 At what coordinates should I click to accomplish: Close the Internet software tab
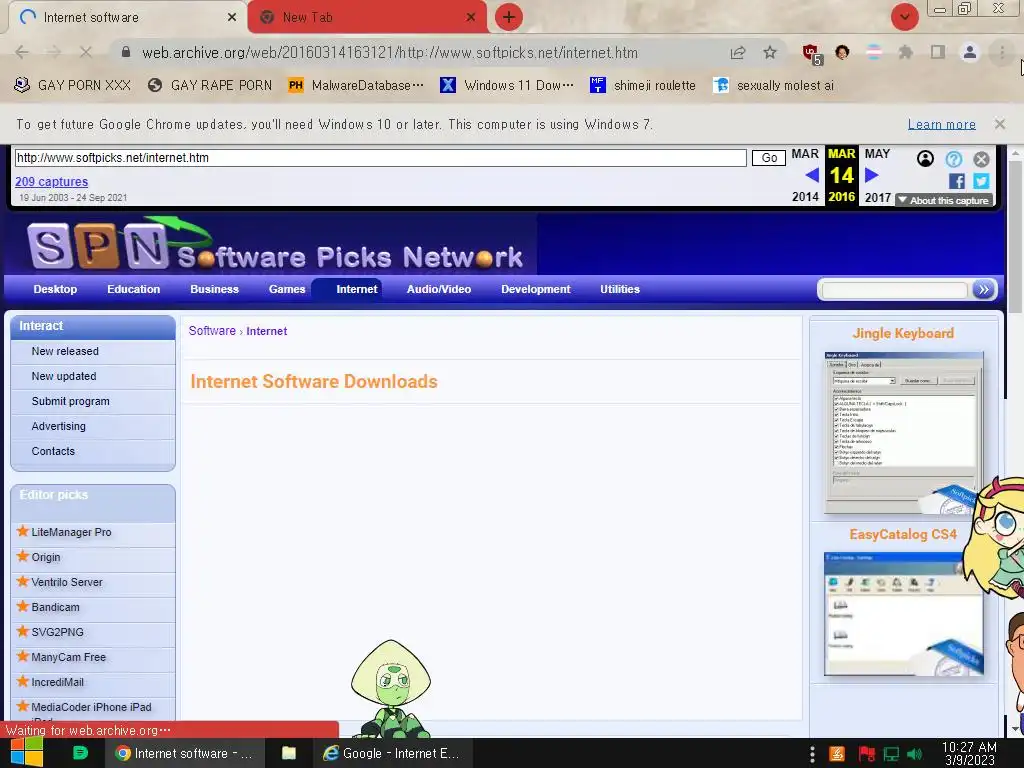pyautogui.click(x=232, y=18)
